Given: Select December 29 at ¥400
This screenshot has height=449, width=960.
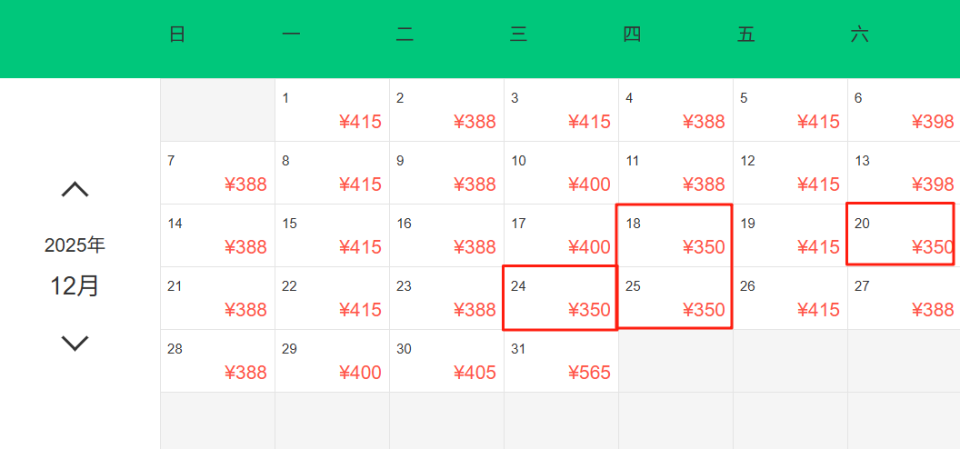Looking at the screenshot, I should click(x=332, y=361).
